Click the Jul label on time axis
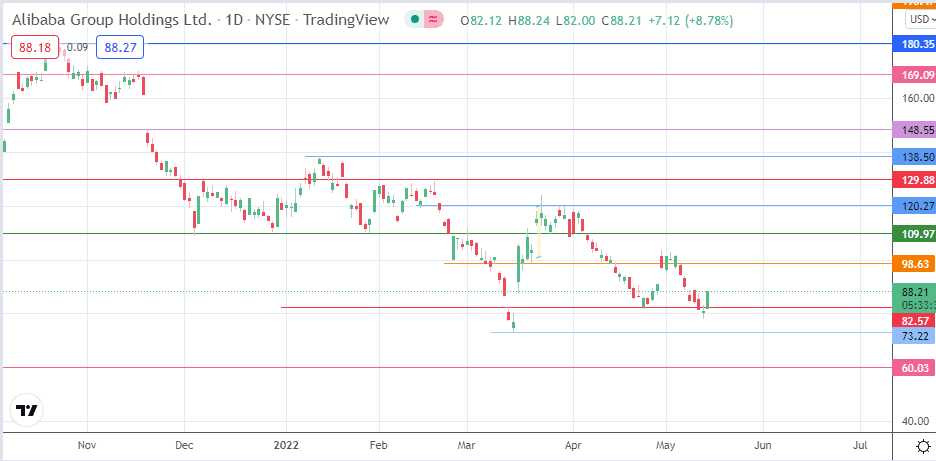This screenshot has width=936, height=461. coord(860,445)
